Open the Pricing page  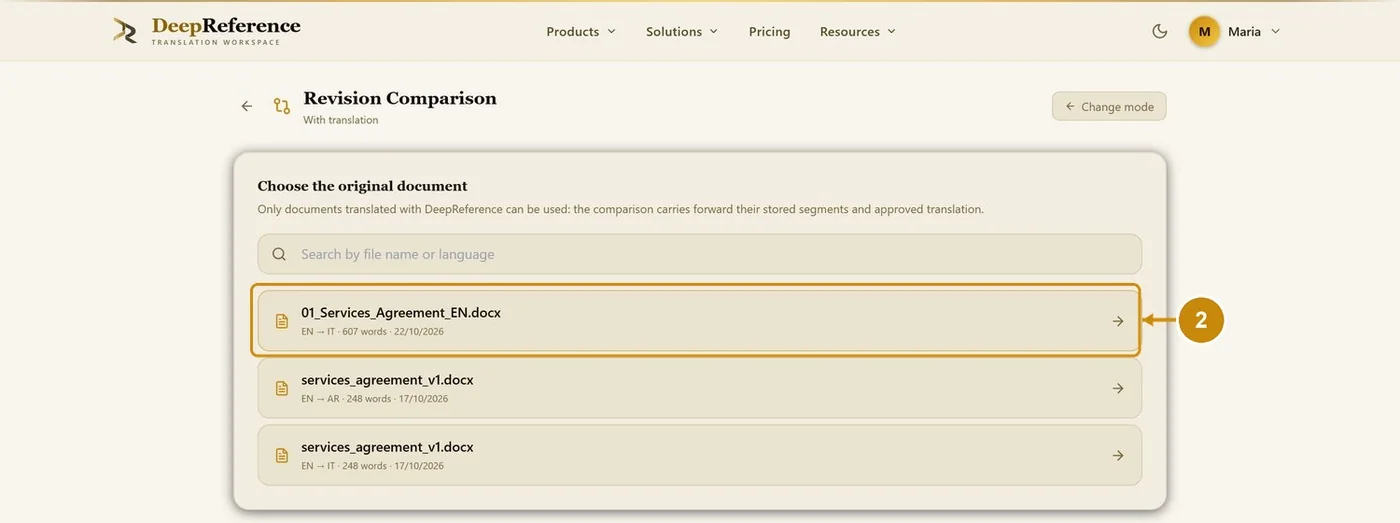click(x=769, y=31)
